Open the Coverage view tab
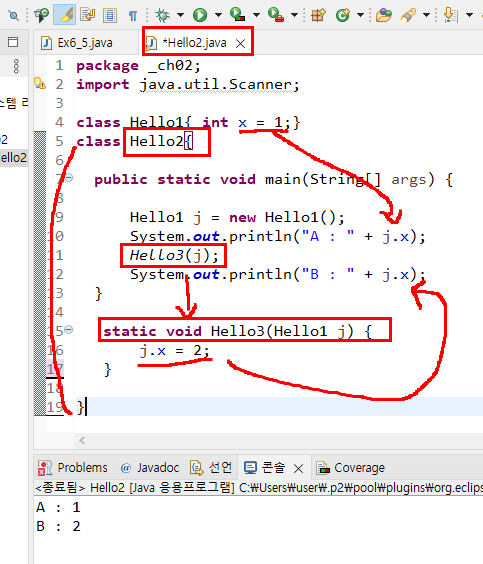The height and width of the screenshot is (564, 483). tap(351, 468)
